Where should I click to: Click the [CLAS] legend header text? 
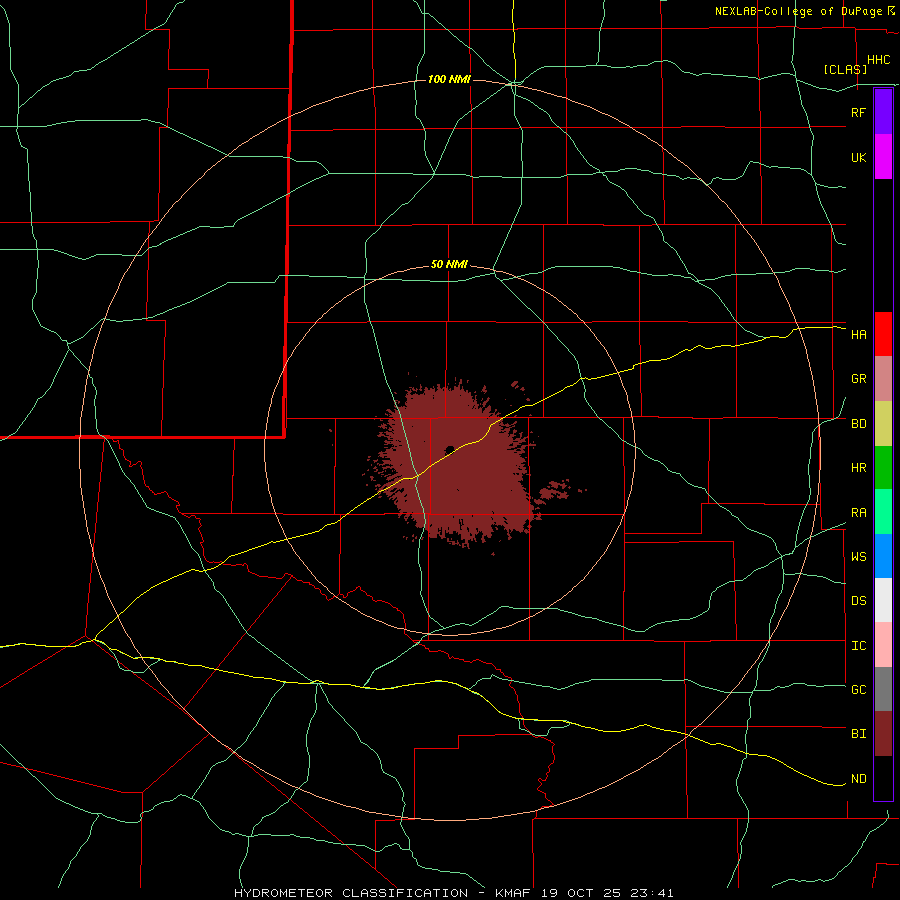point(845,69)
